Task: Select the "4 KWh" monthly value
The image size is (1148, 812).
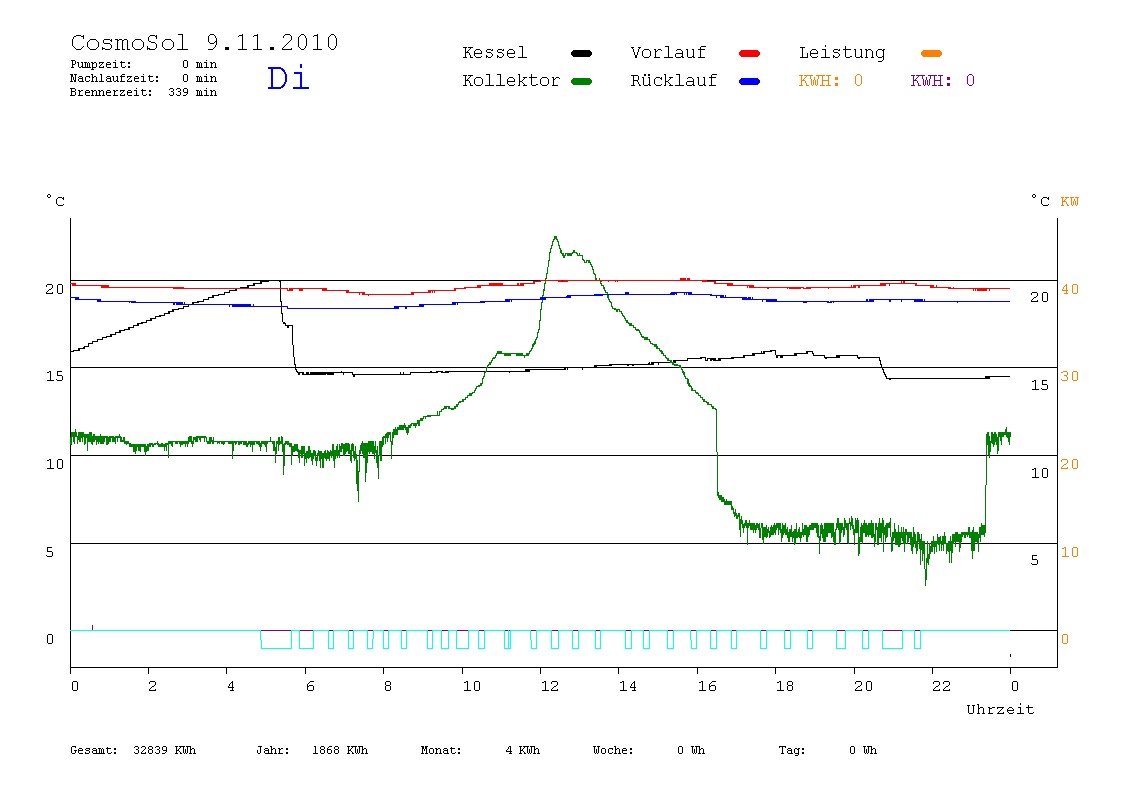Action: pos(523,750)
